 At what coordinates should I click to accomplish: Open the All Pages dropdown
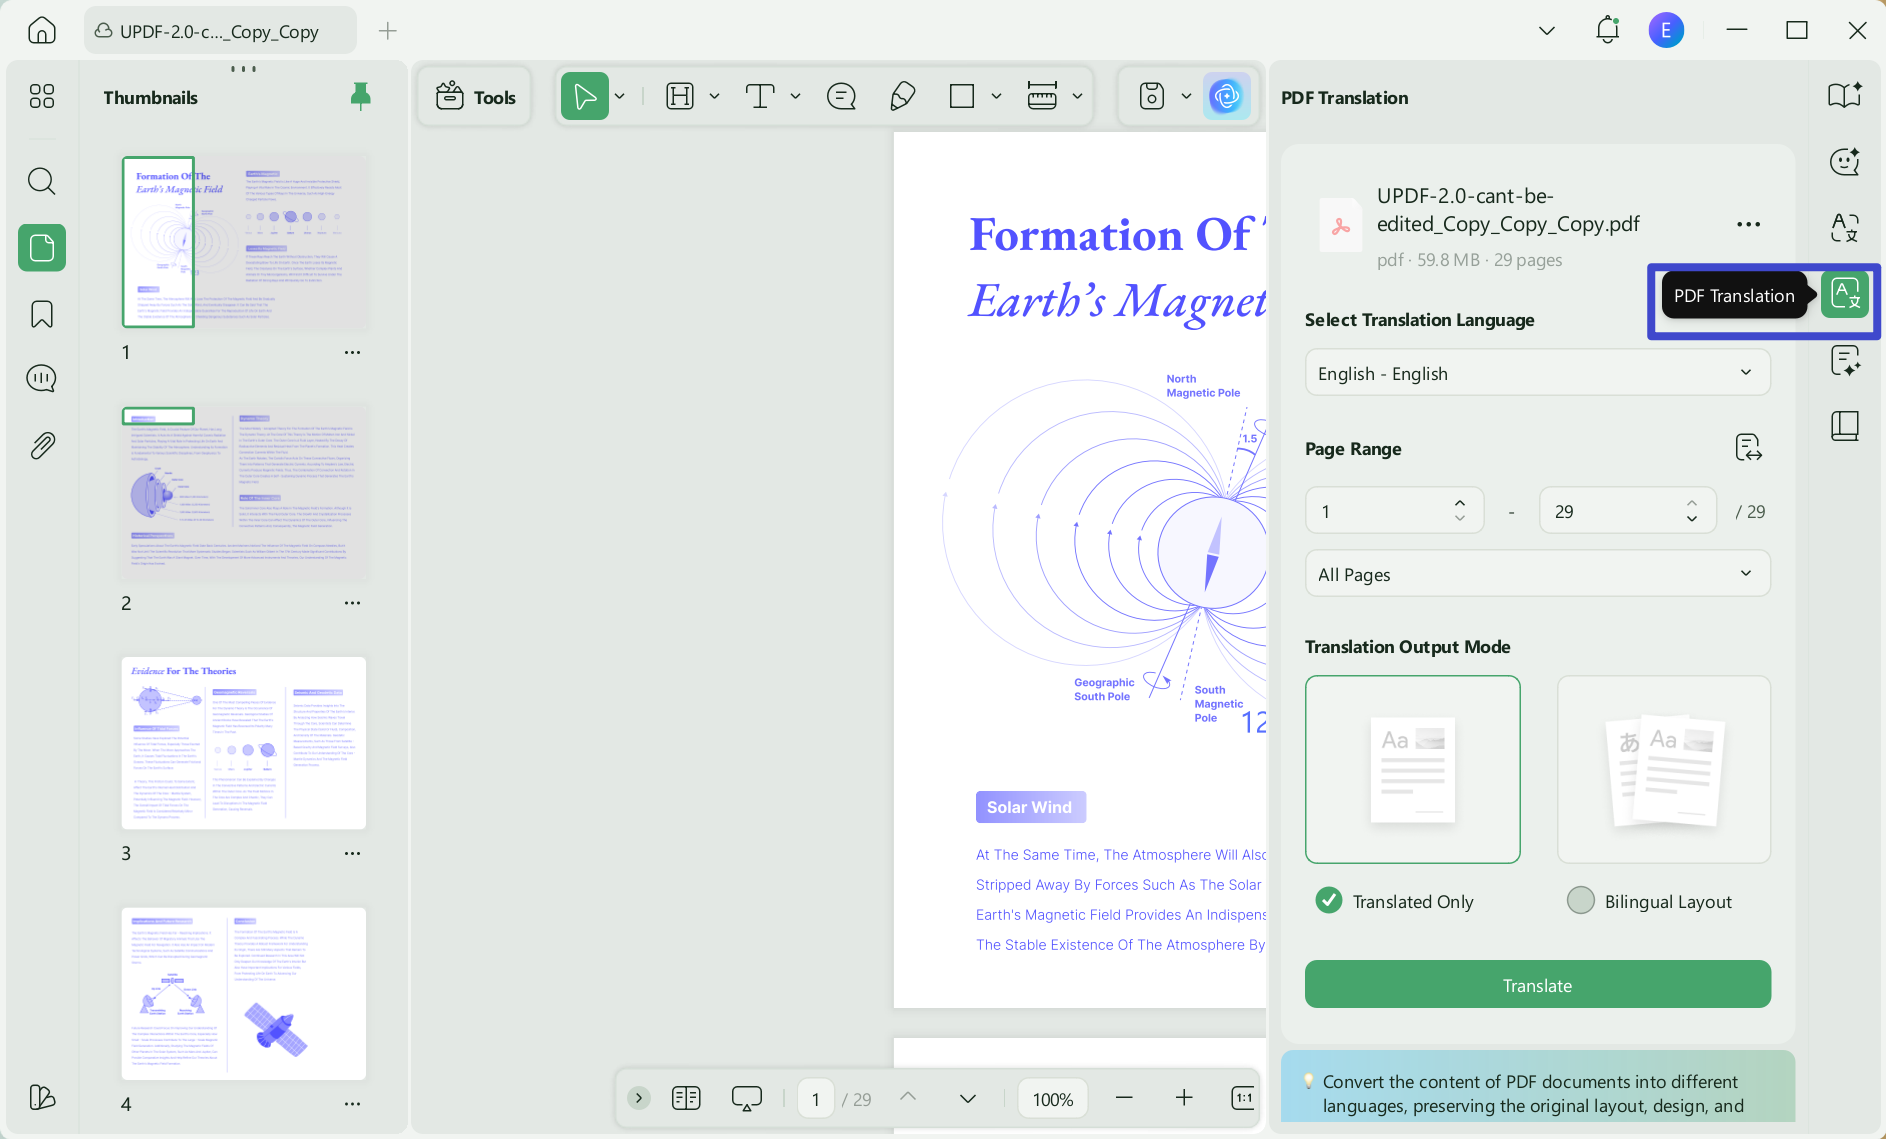(x=1537, y=574)
